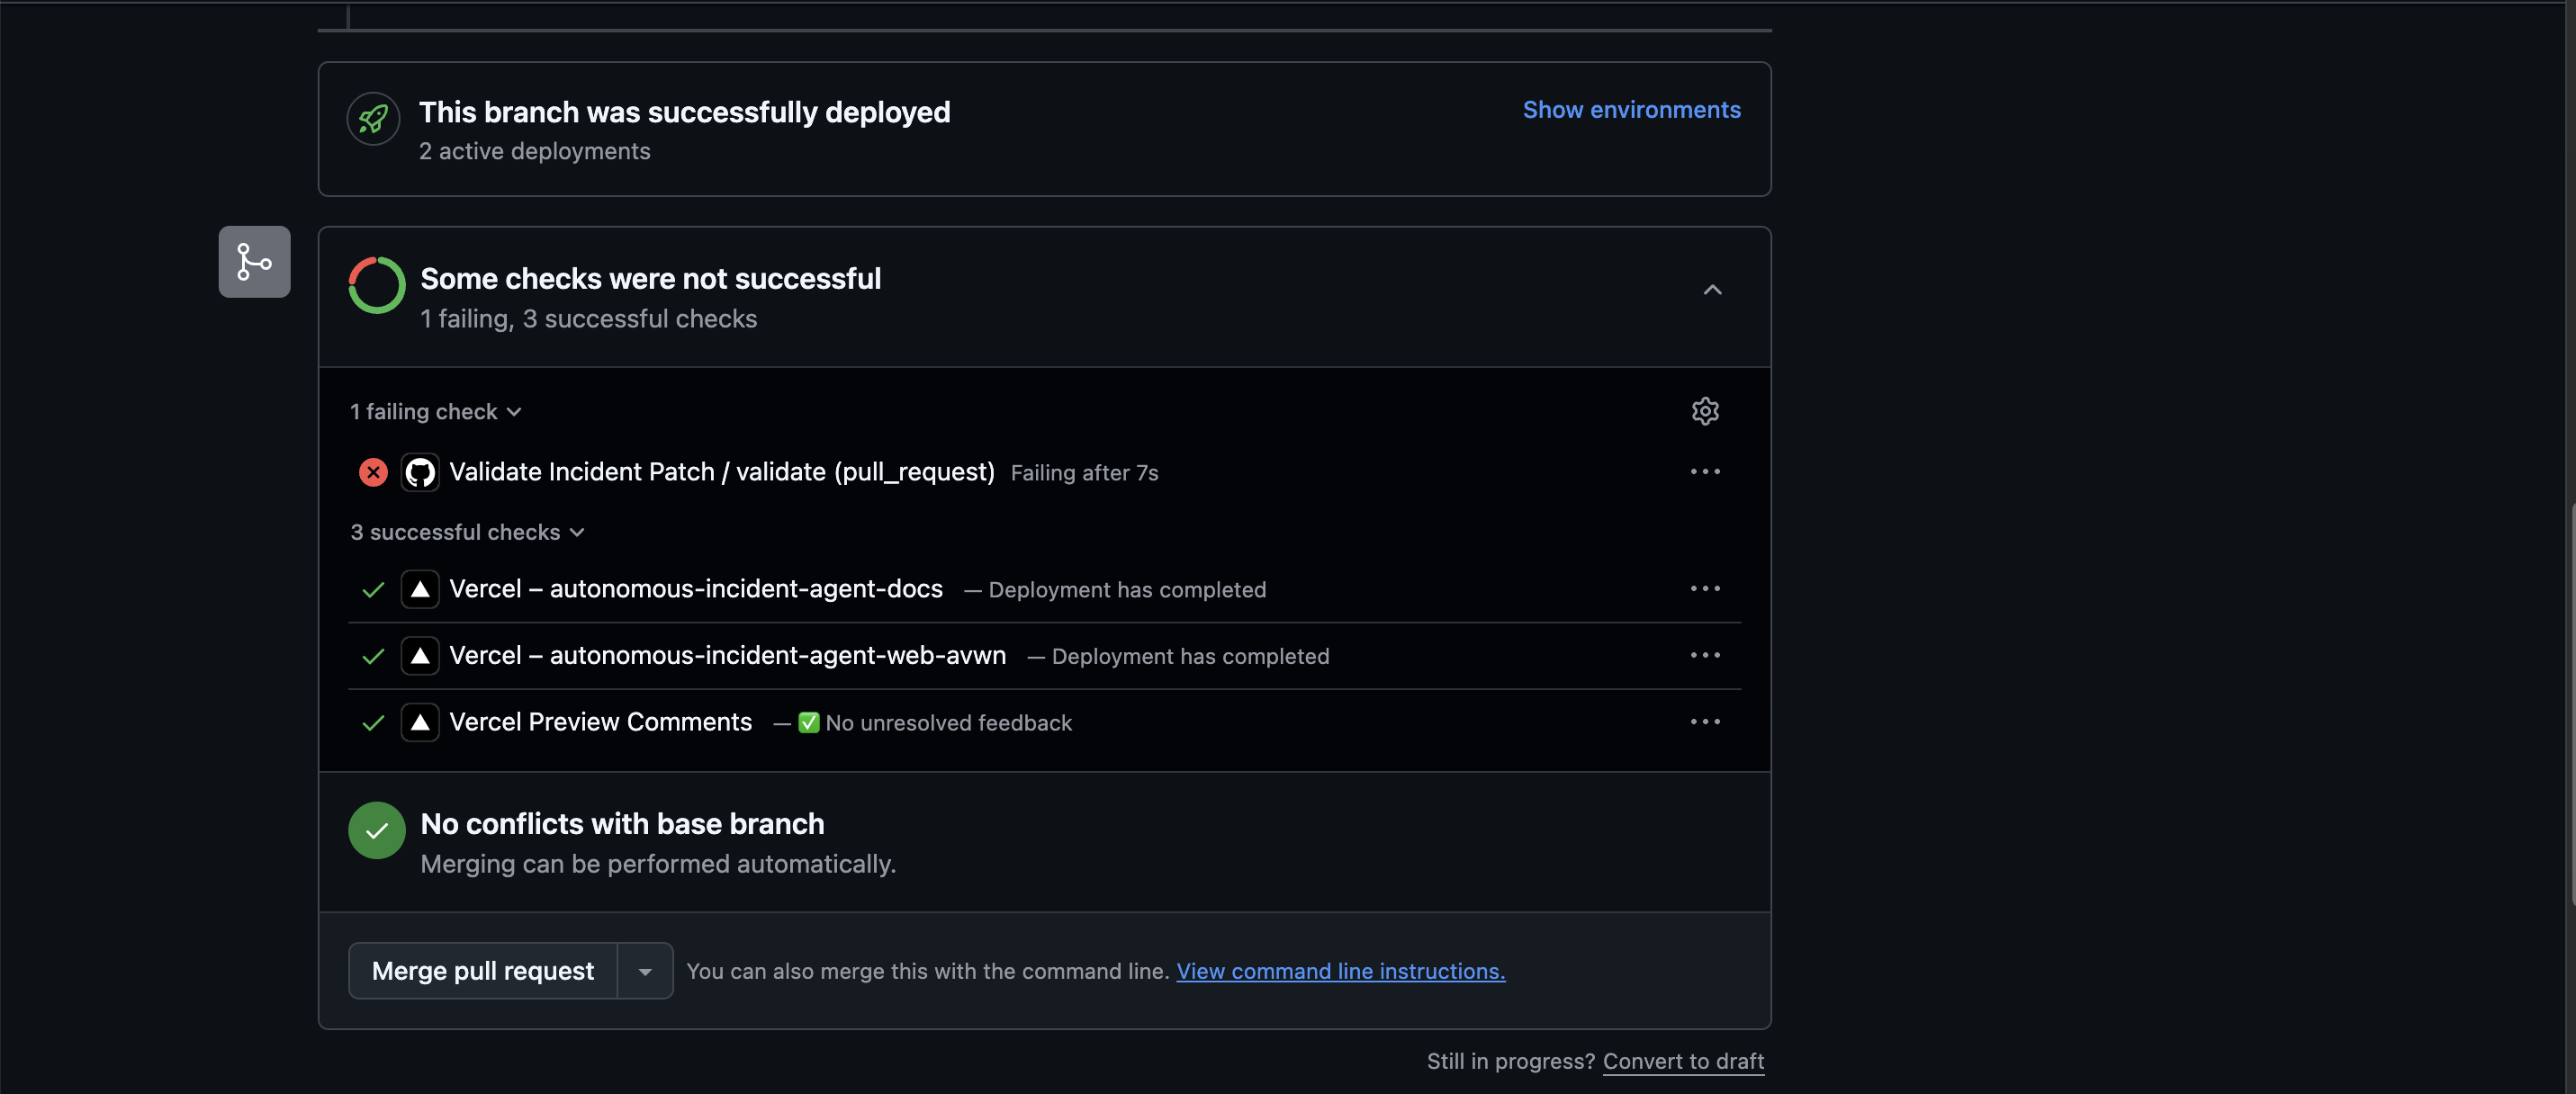Click green checkmark circle for no conflicts

pyautogui.click(x=376, y=830)
